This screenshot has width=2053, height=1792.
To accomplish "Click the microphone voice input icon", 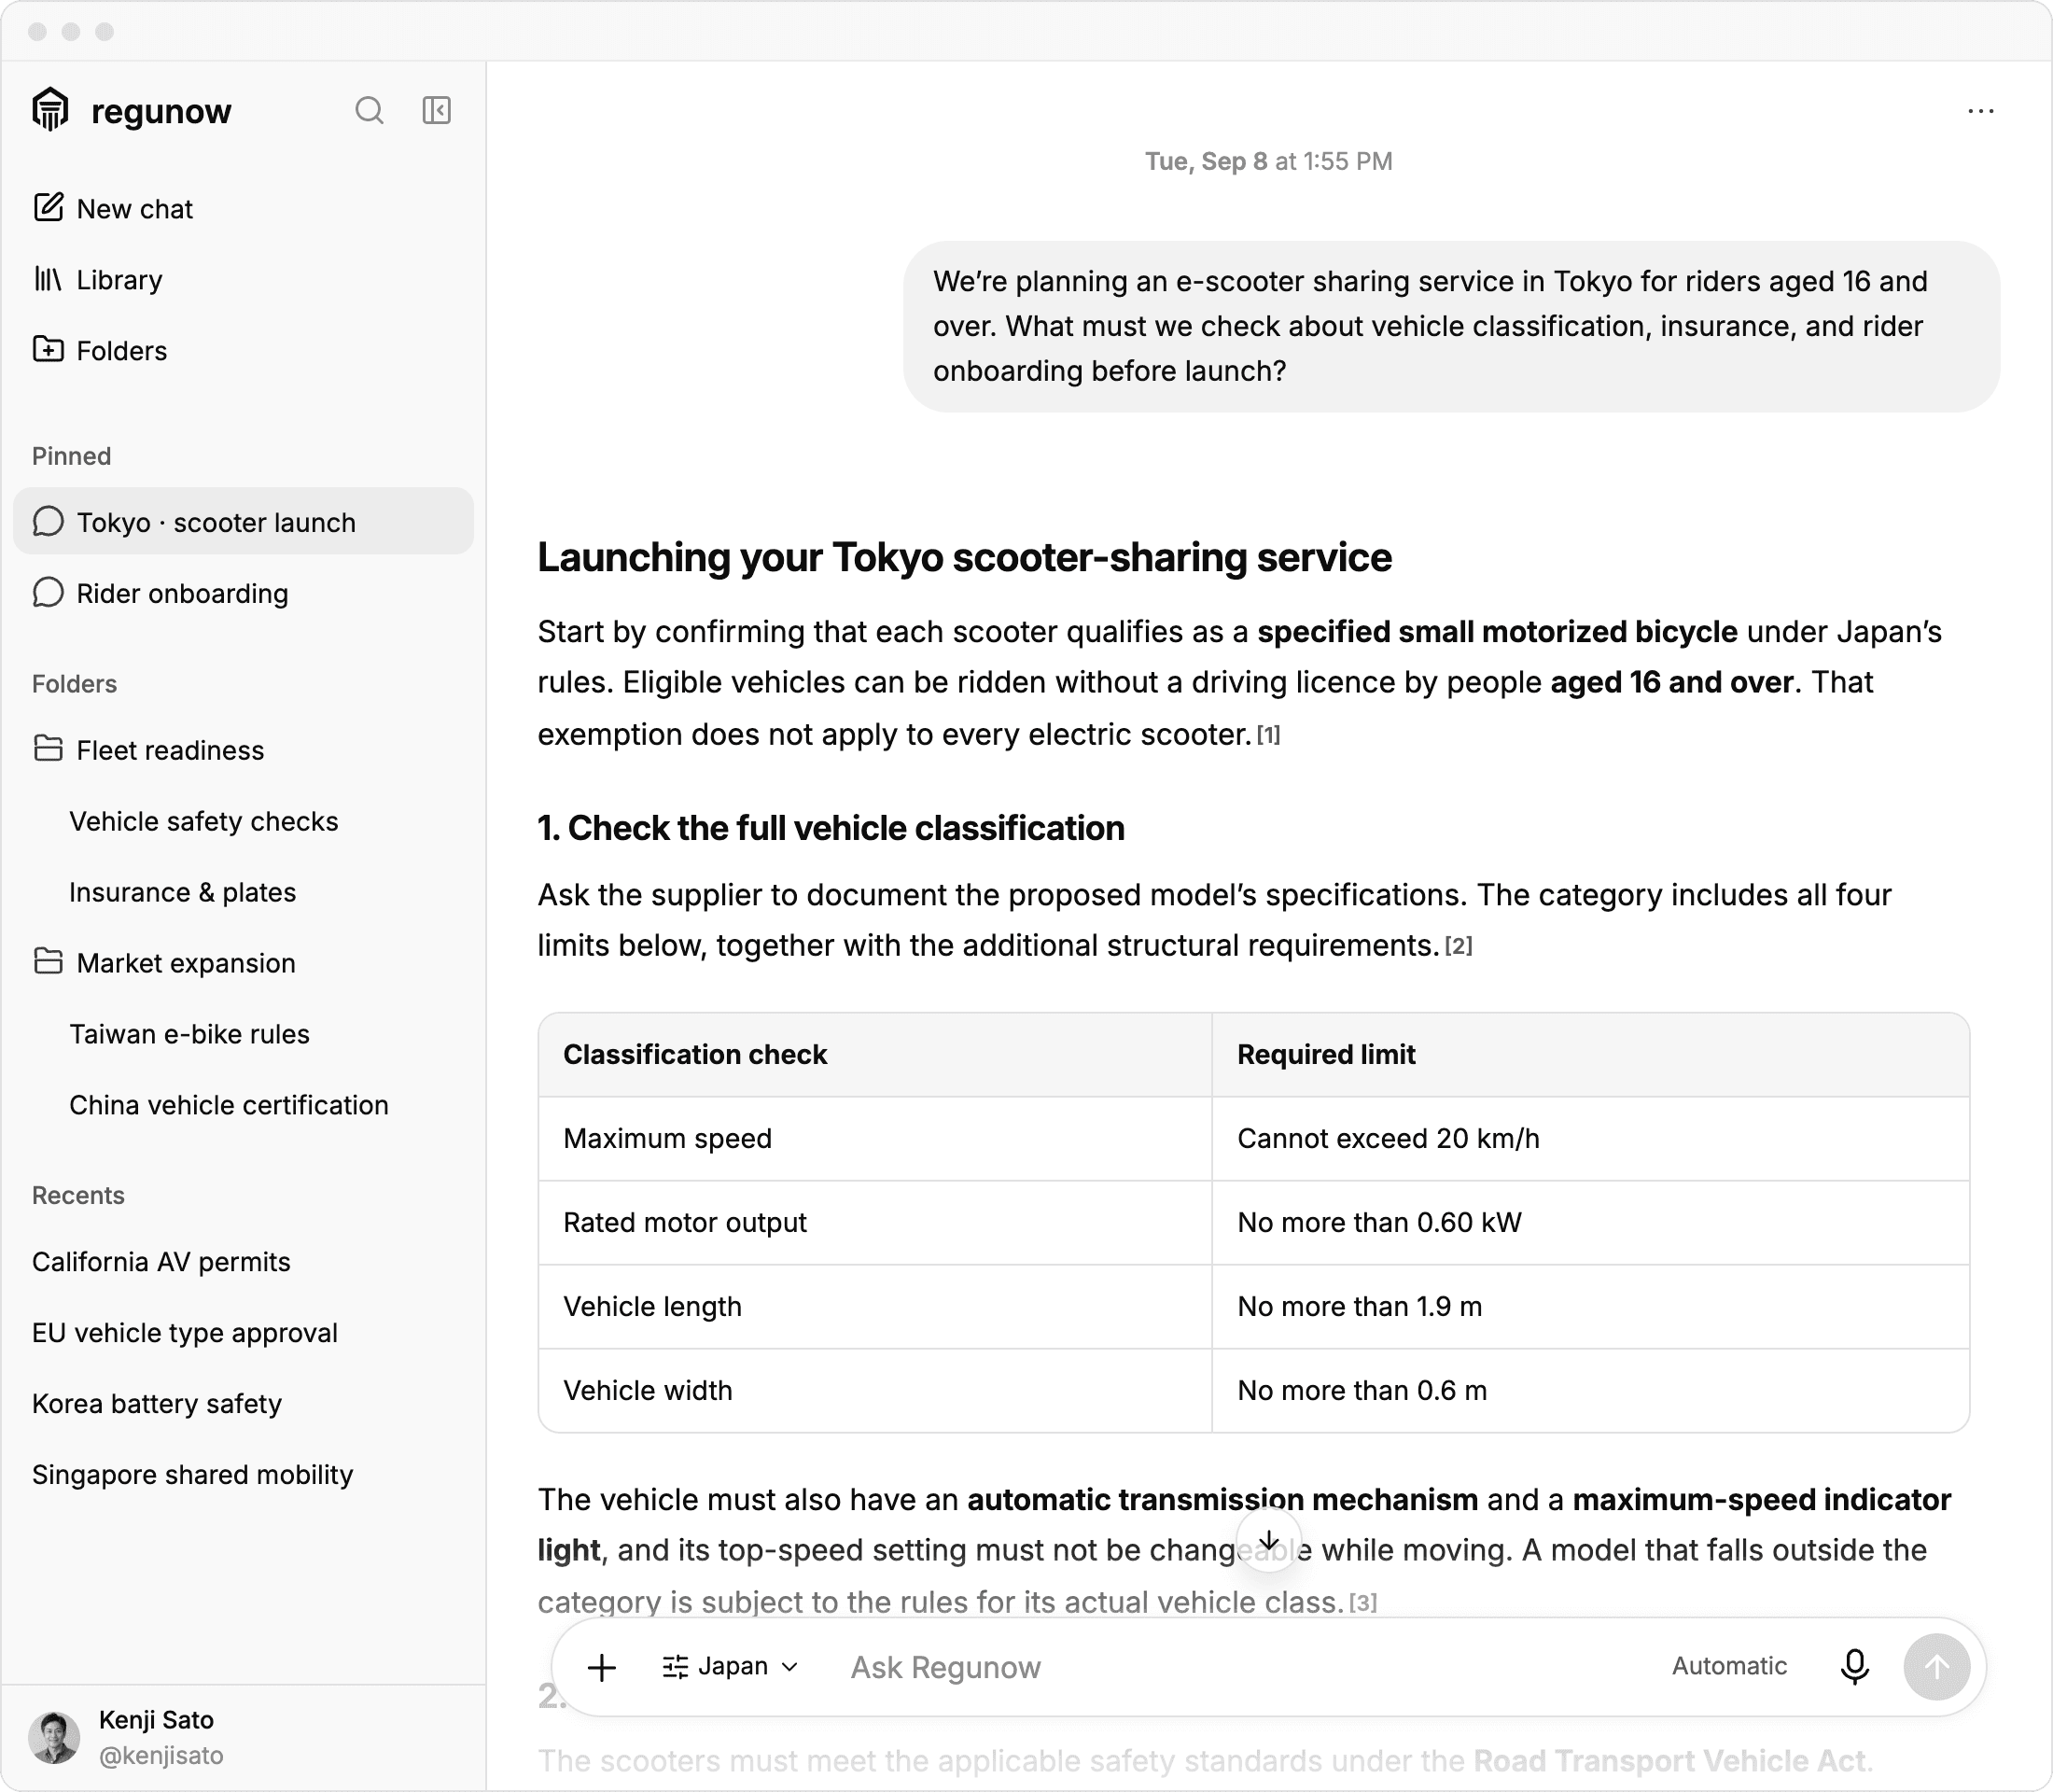I will click(1855, 1667).
